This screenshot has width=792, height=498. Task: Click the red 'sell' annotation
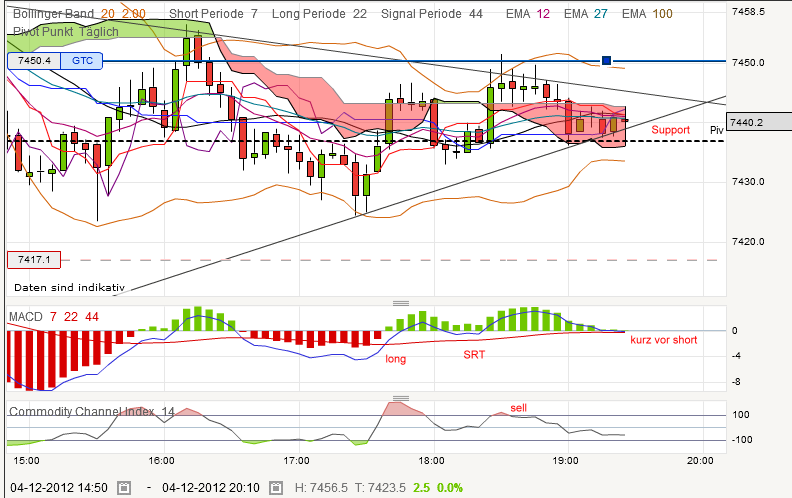click(x=519, y=408)
